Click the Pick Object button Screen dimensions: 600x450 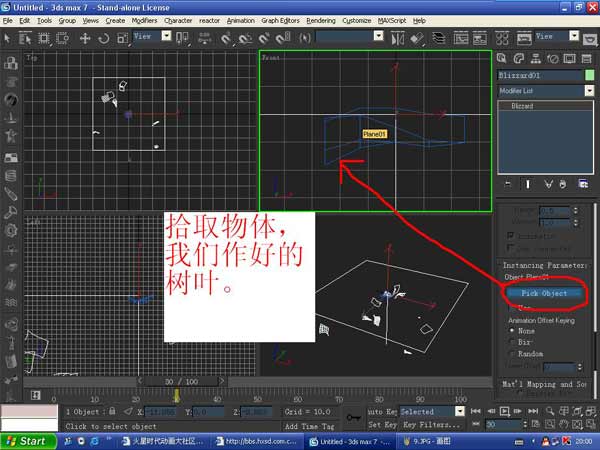544,293
